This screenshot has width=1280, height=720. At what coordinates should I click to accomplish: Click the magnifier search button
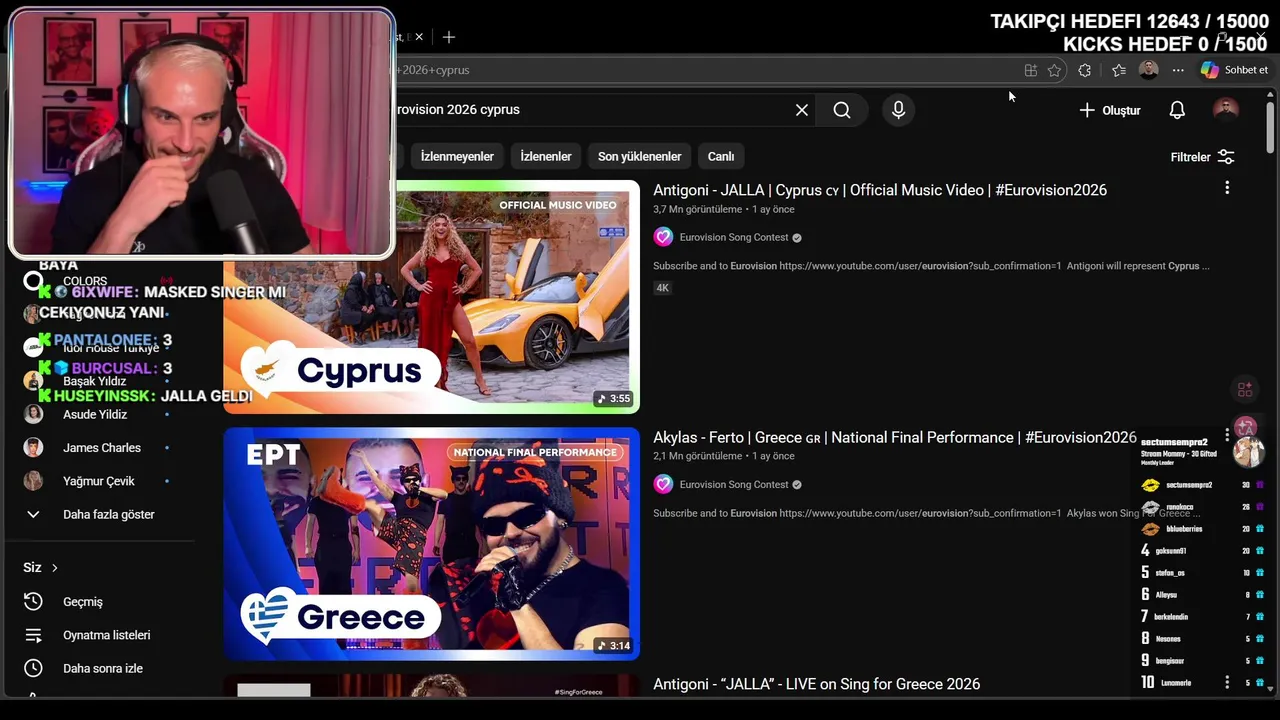point(842,110)
